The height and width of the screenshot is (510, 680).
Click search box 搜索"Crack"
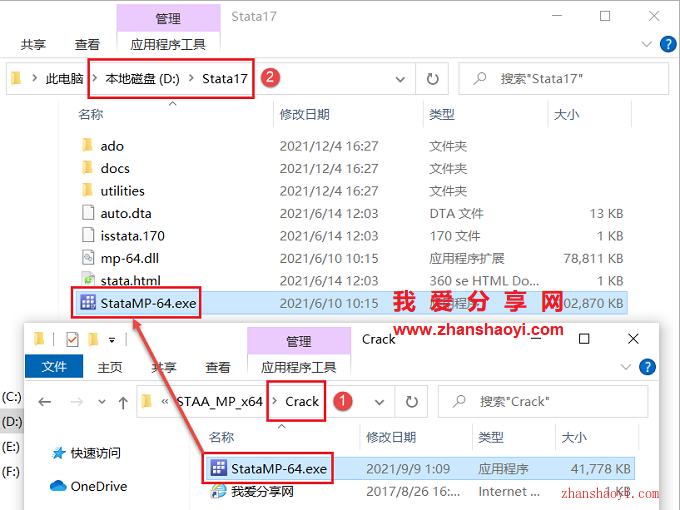543,402
